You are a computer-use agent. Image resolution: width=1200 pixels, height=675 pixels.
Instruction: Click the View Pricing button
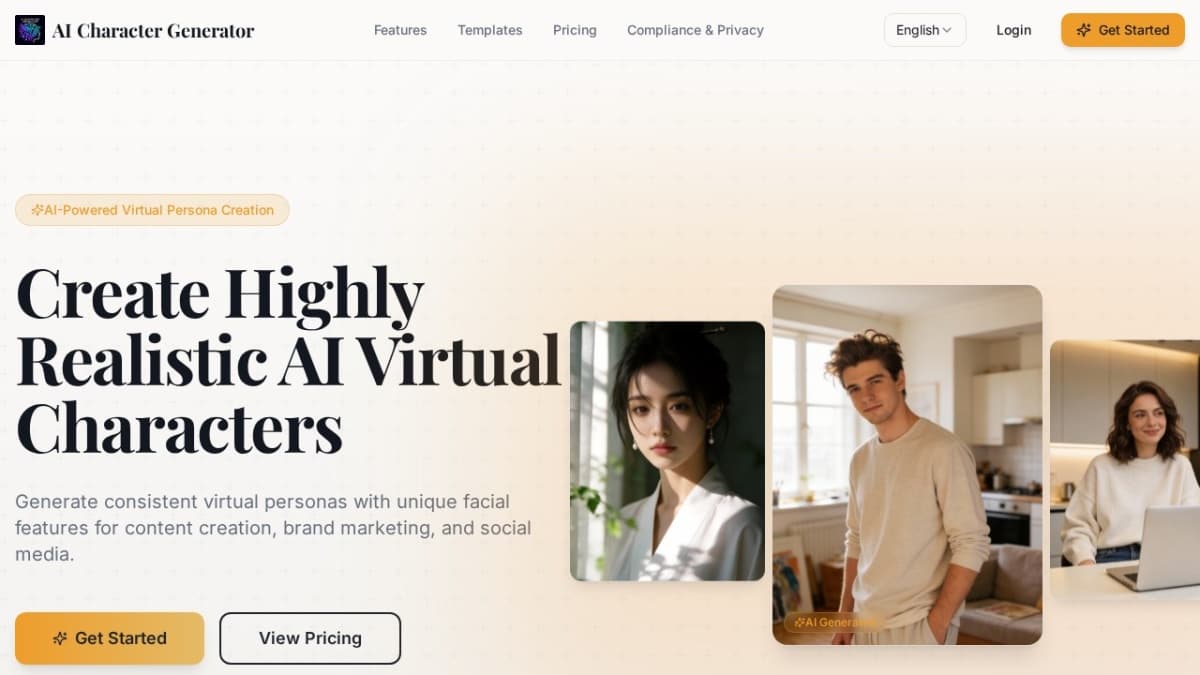(x=310, y=638)
